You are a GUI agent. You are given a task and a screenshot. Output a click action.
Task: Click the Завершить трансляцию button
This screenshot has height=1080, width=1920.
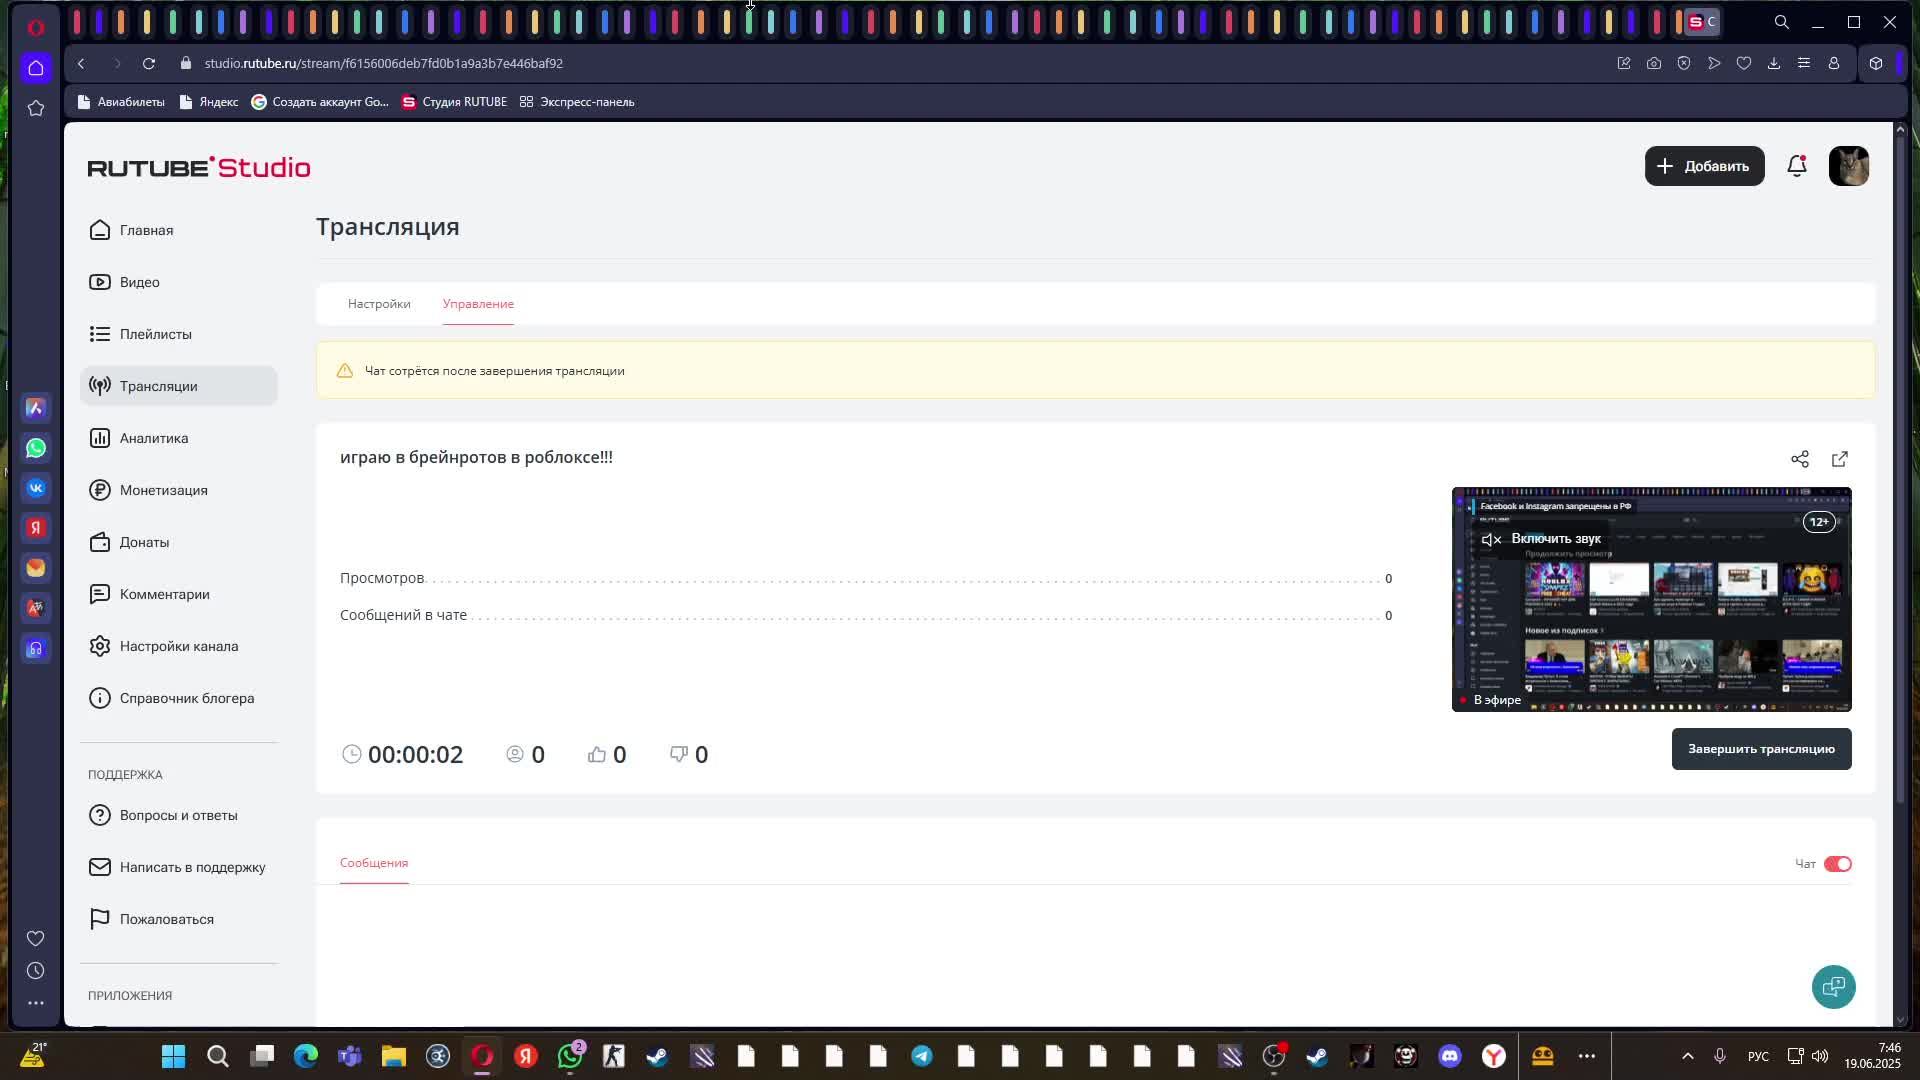[1761, 749]
